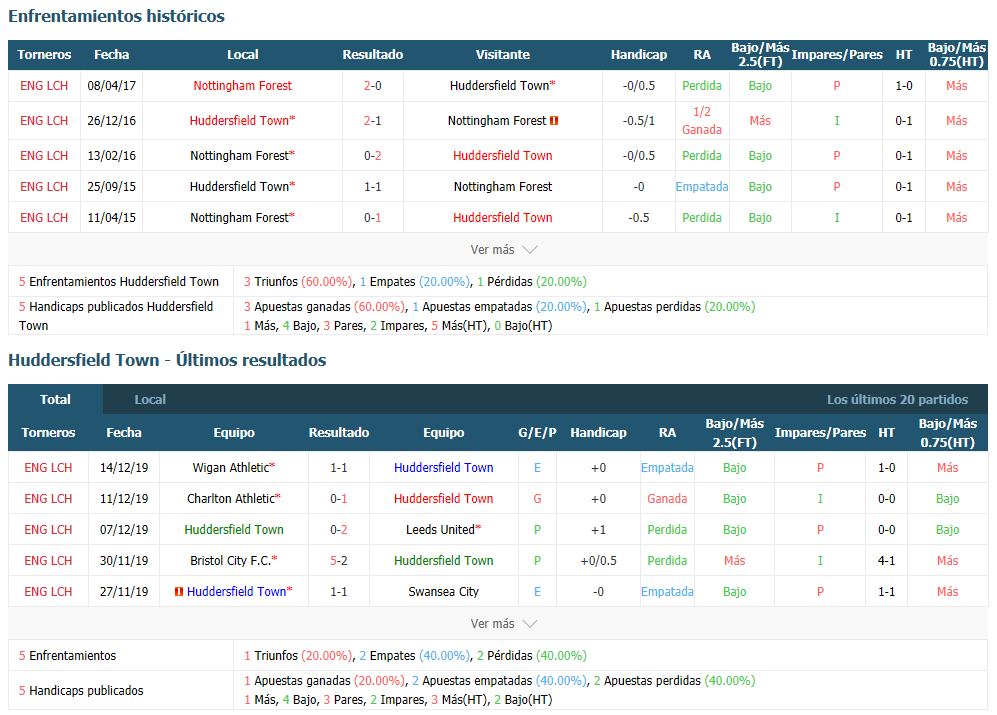Open Los últimos 20 partidos selector
This screenshot has width=997, height=715.
(897, 399)
